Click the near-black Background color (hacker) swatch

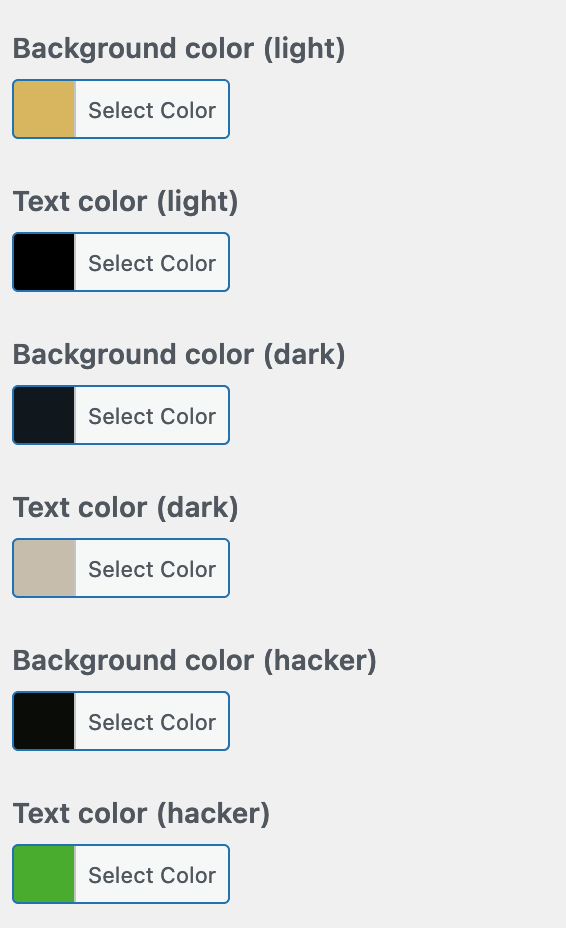[x=44, y=721]
